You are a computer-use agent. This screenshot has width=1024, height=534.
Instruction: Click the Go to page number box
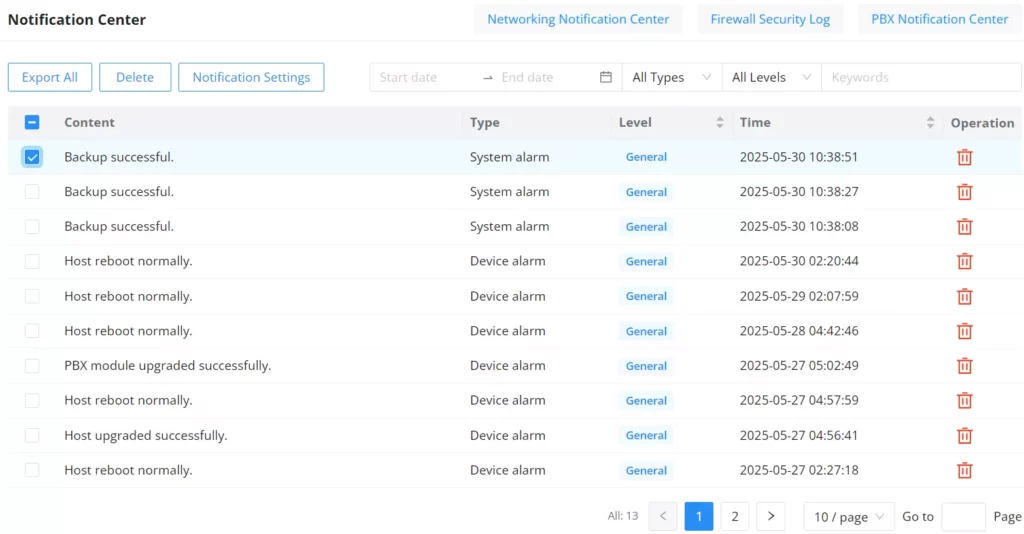click(963, 516)
